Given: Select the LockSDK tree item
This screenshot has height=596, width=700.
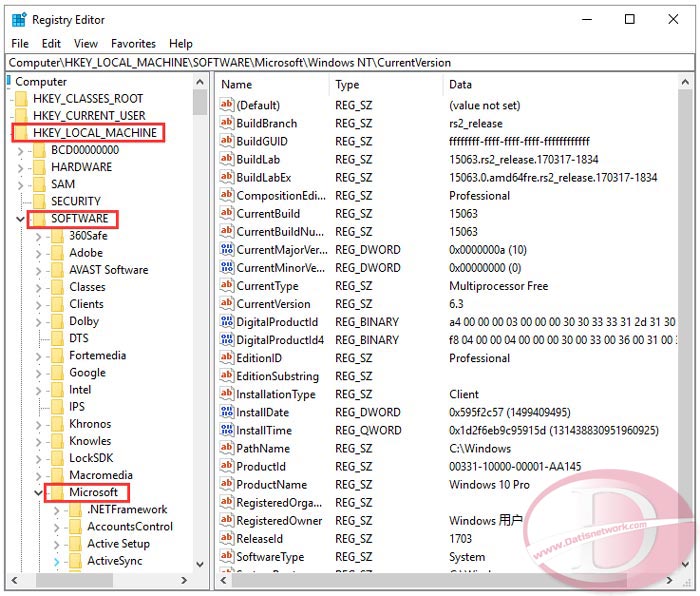Looking at the screenshot, I should 91,458.
